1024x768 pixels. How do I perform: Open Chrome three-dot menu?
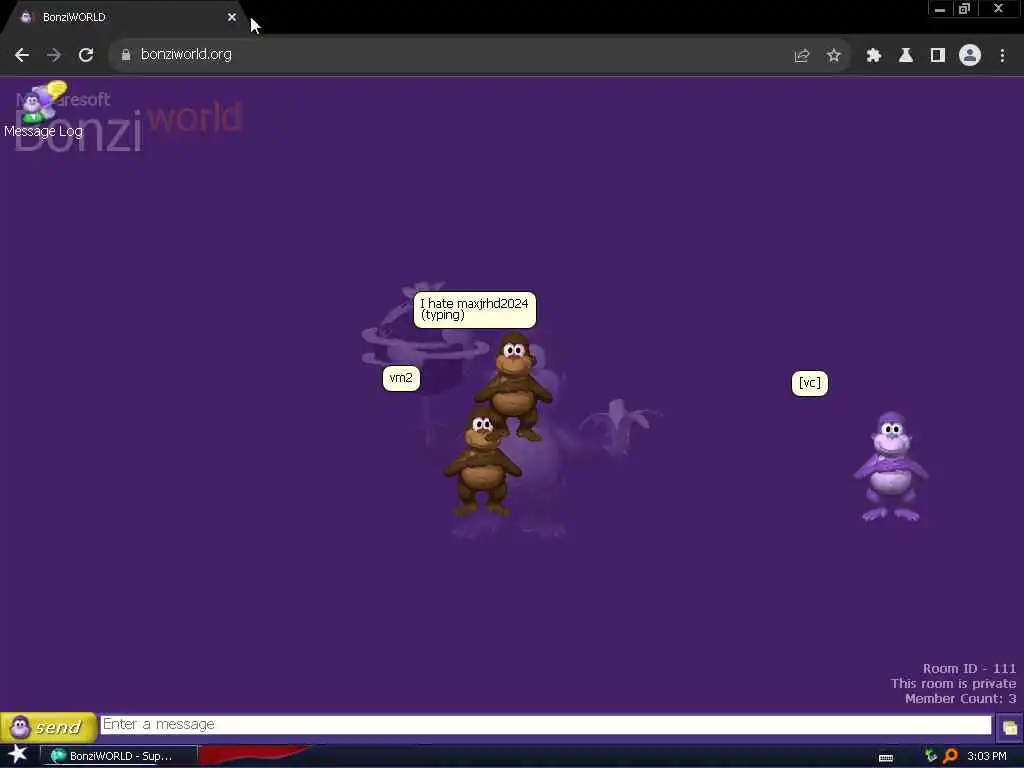[x=1002, y=56]
